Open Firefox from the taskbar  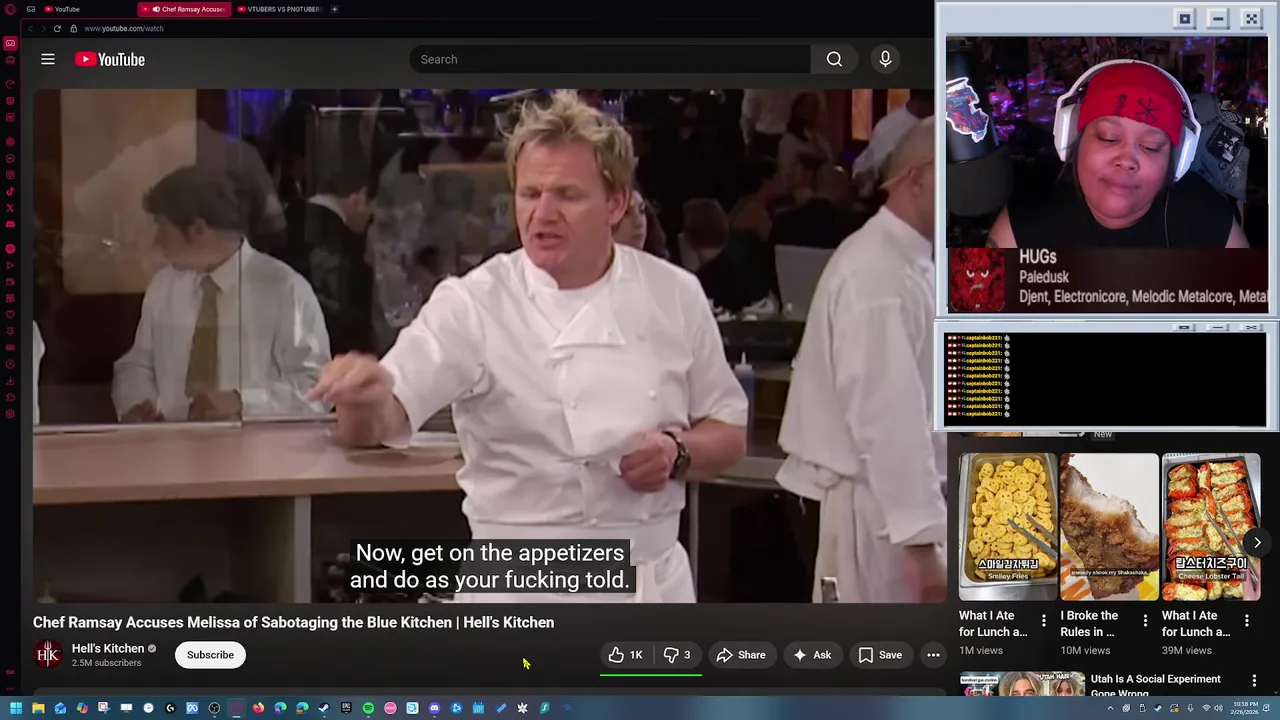tap(258, 708)
